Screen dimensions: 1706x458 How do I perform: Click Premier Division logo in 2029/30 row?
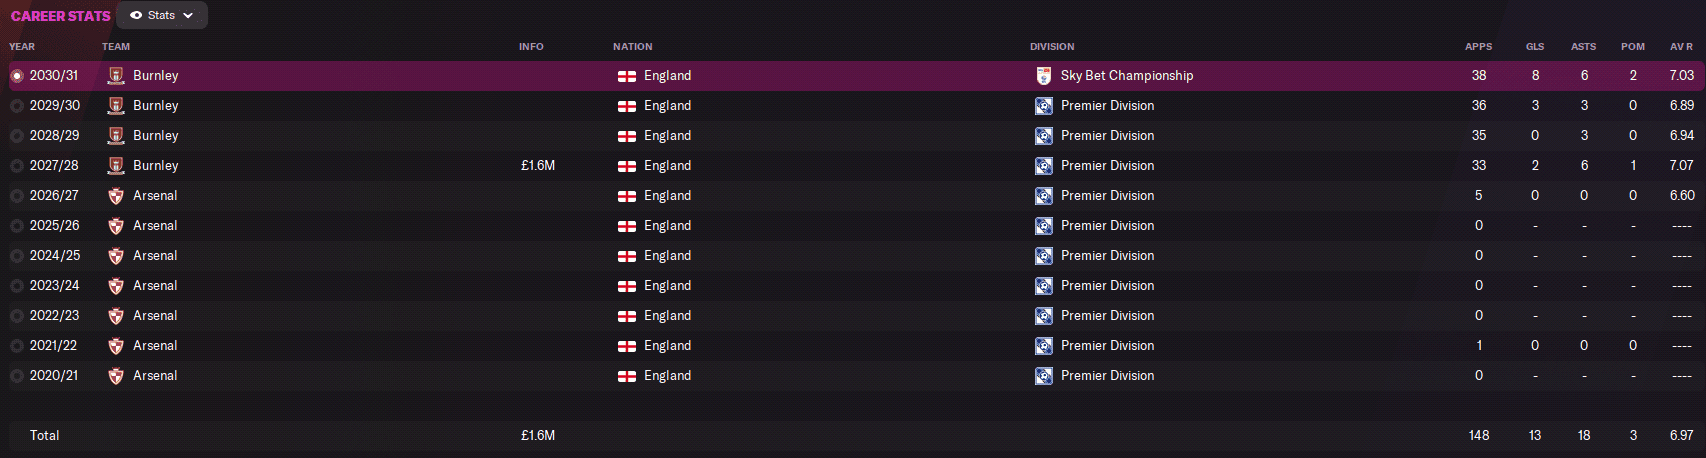[1043, 106]
